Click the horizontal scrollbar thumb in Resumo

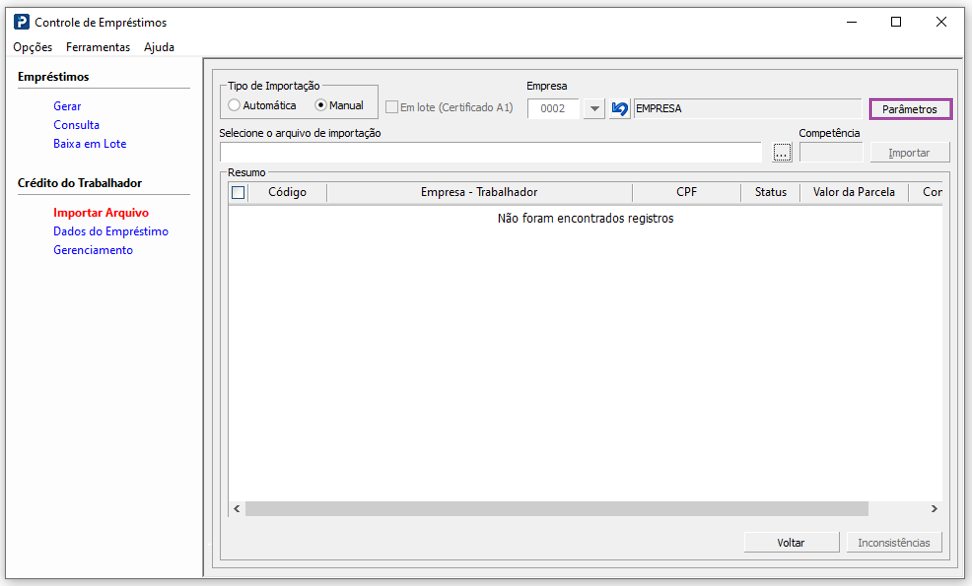click(x=557, y=509)
